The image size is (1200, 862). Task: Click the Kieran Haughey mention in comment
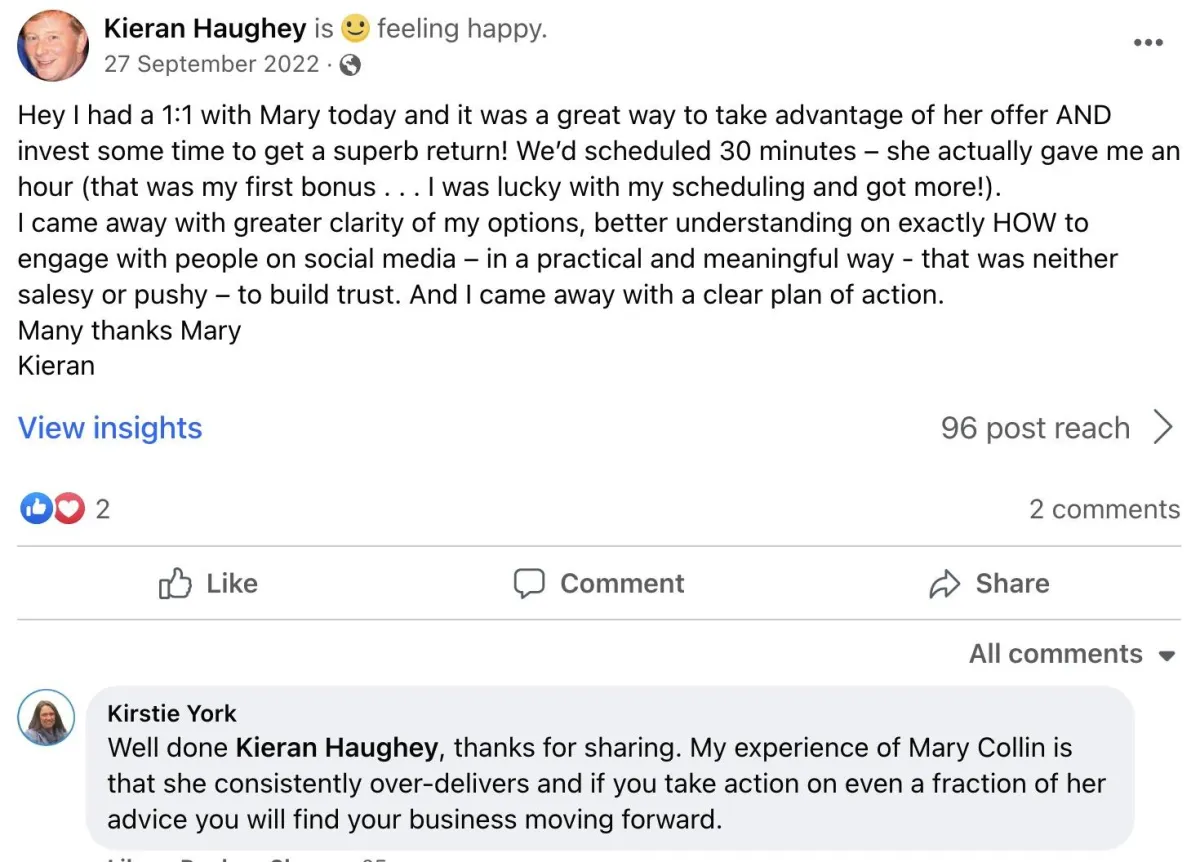click(x=337, y=747)
